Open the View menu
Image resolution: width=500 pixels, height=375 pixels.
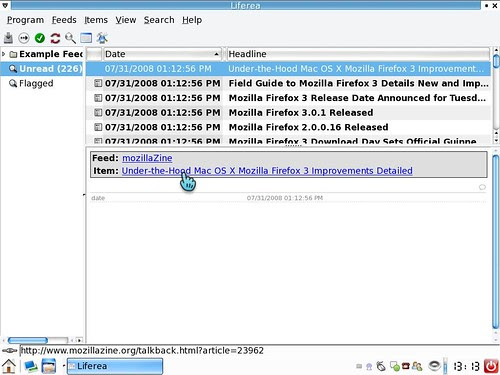(126, 20)
